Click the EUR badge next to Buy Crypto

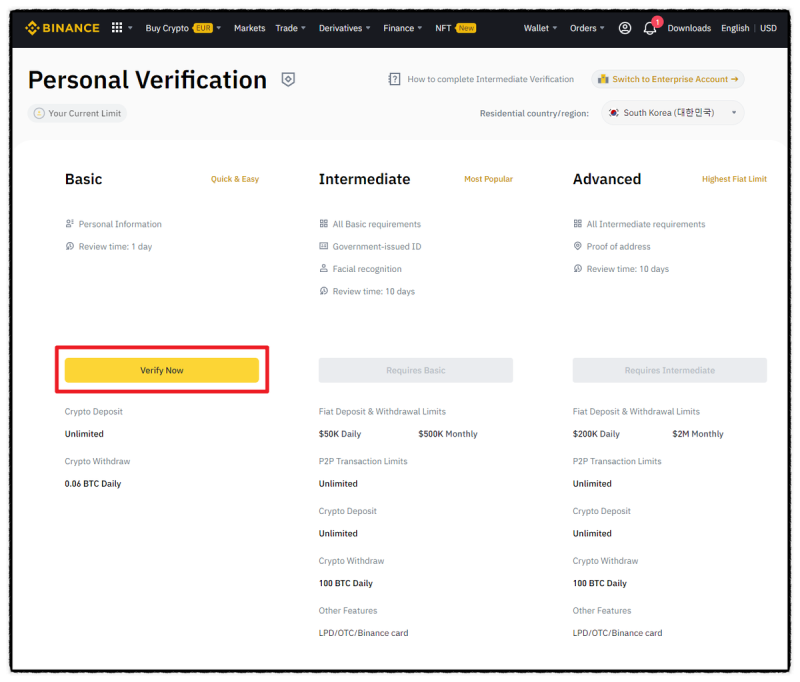[x=203, y=28]
